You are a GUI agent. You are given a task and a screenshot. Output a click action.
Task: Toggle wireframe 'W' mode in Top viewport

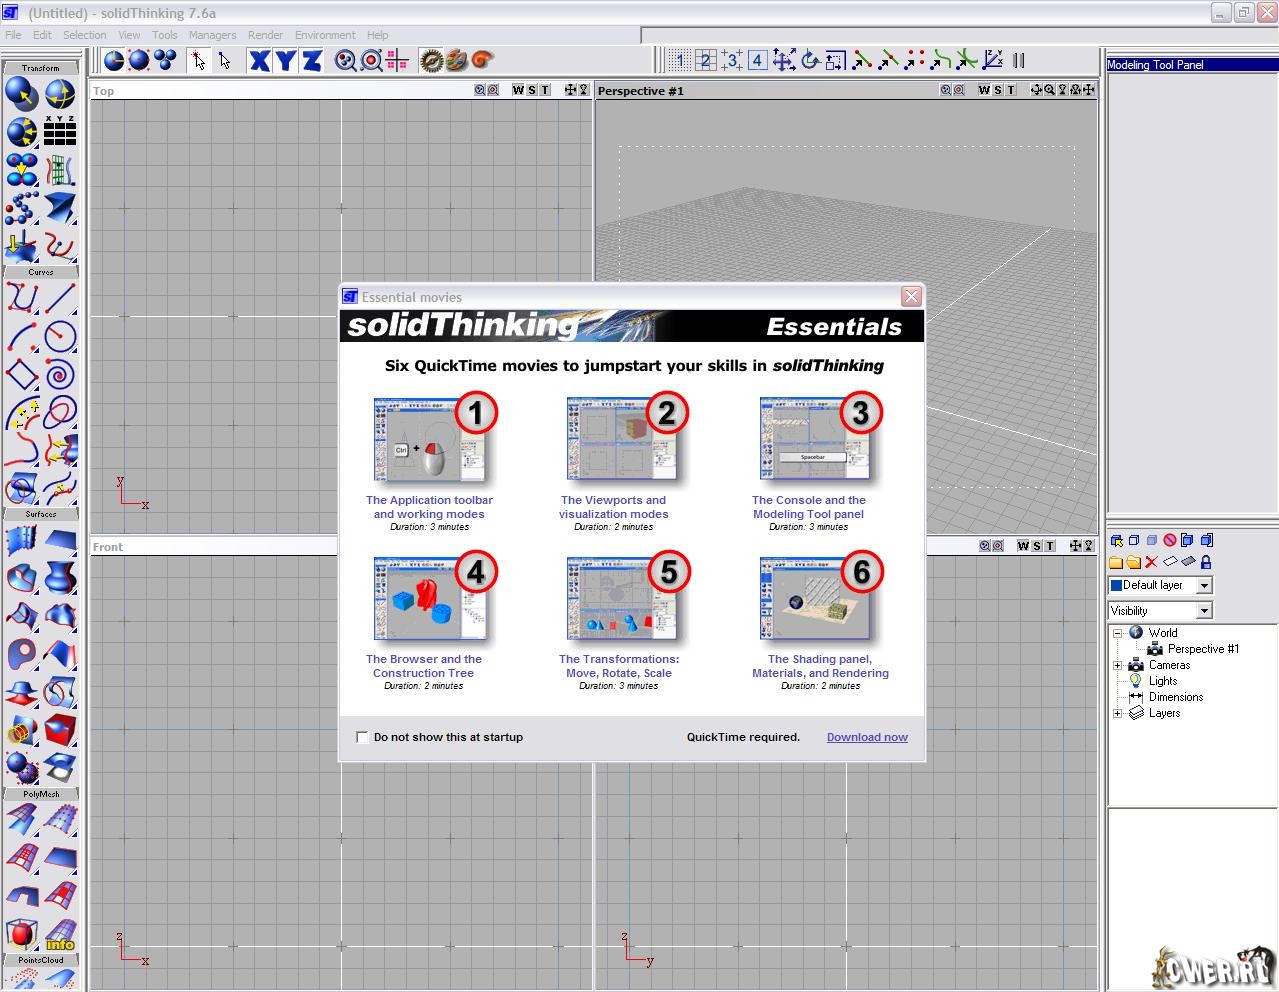(x=517, y=90)
